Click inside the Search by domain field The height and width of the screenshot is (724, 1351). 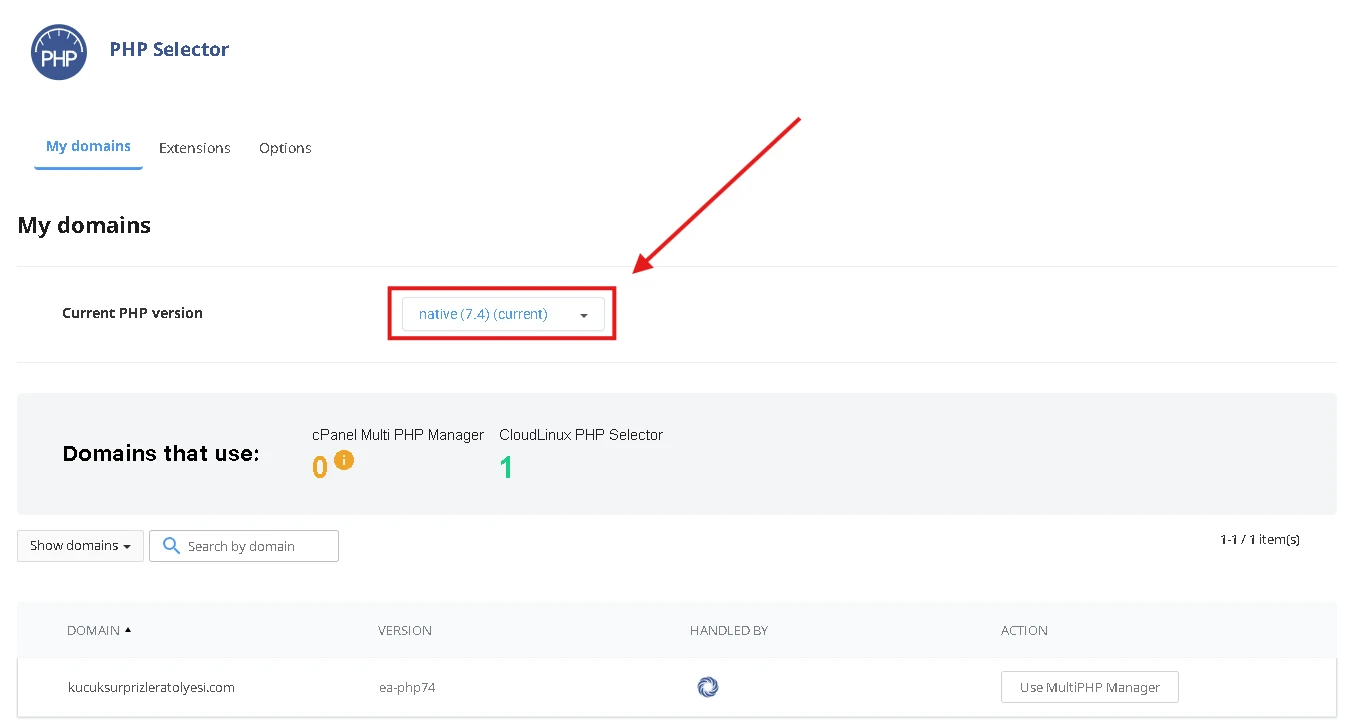(x=250, y=546)
